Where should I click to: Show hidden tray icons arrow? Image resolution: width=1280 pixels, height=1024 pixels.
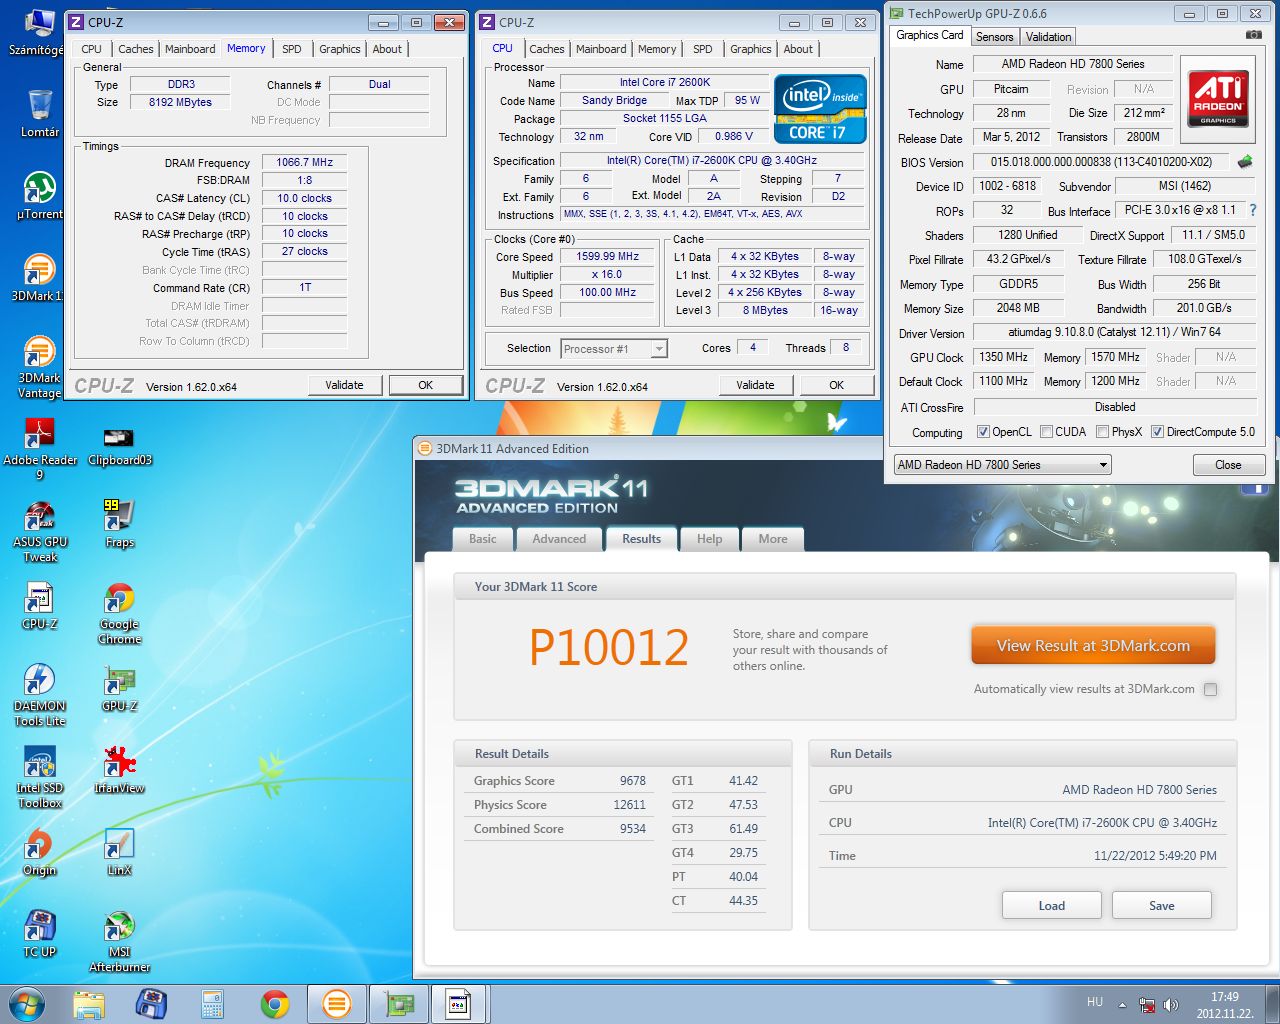click(1122, 1005)
